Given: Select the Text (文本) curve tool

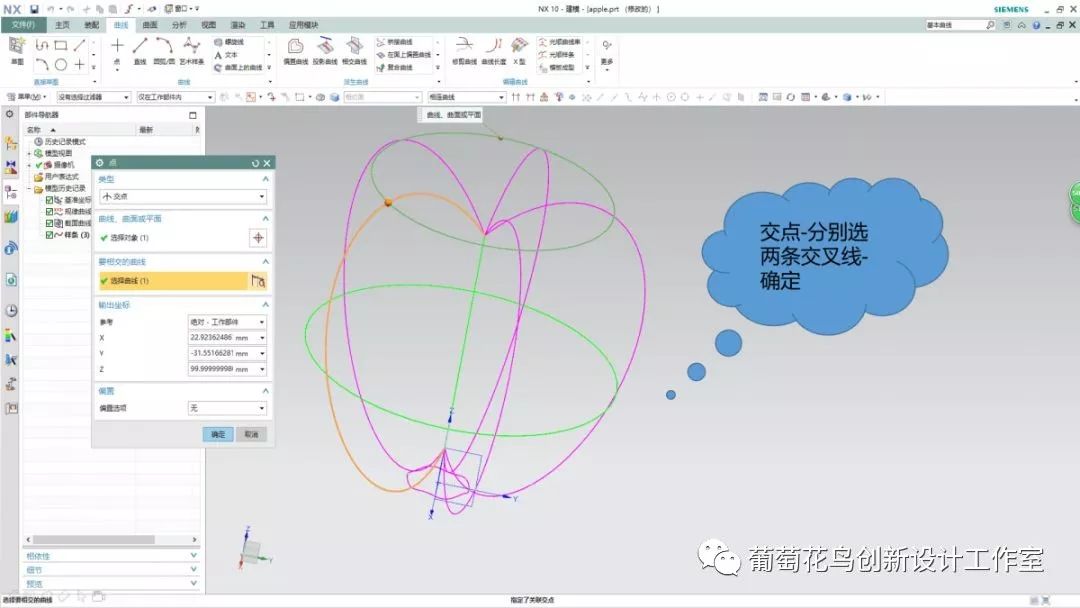Looking at the screenshot, I should [226, 54].
